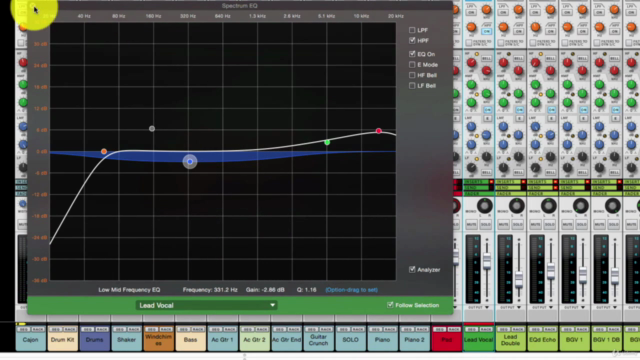Click Lead Vocal pan knob
The height and width of the screenshot is (360, 640).
(x=484, y=205)
